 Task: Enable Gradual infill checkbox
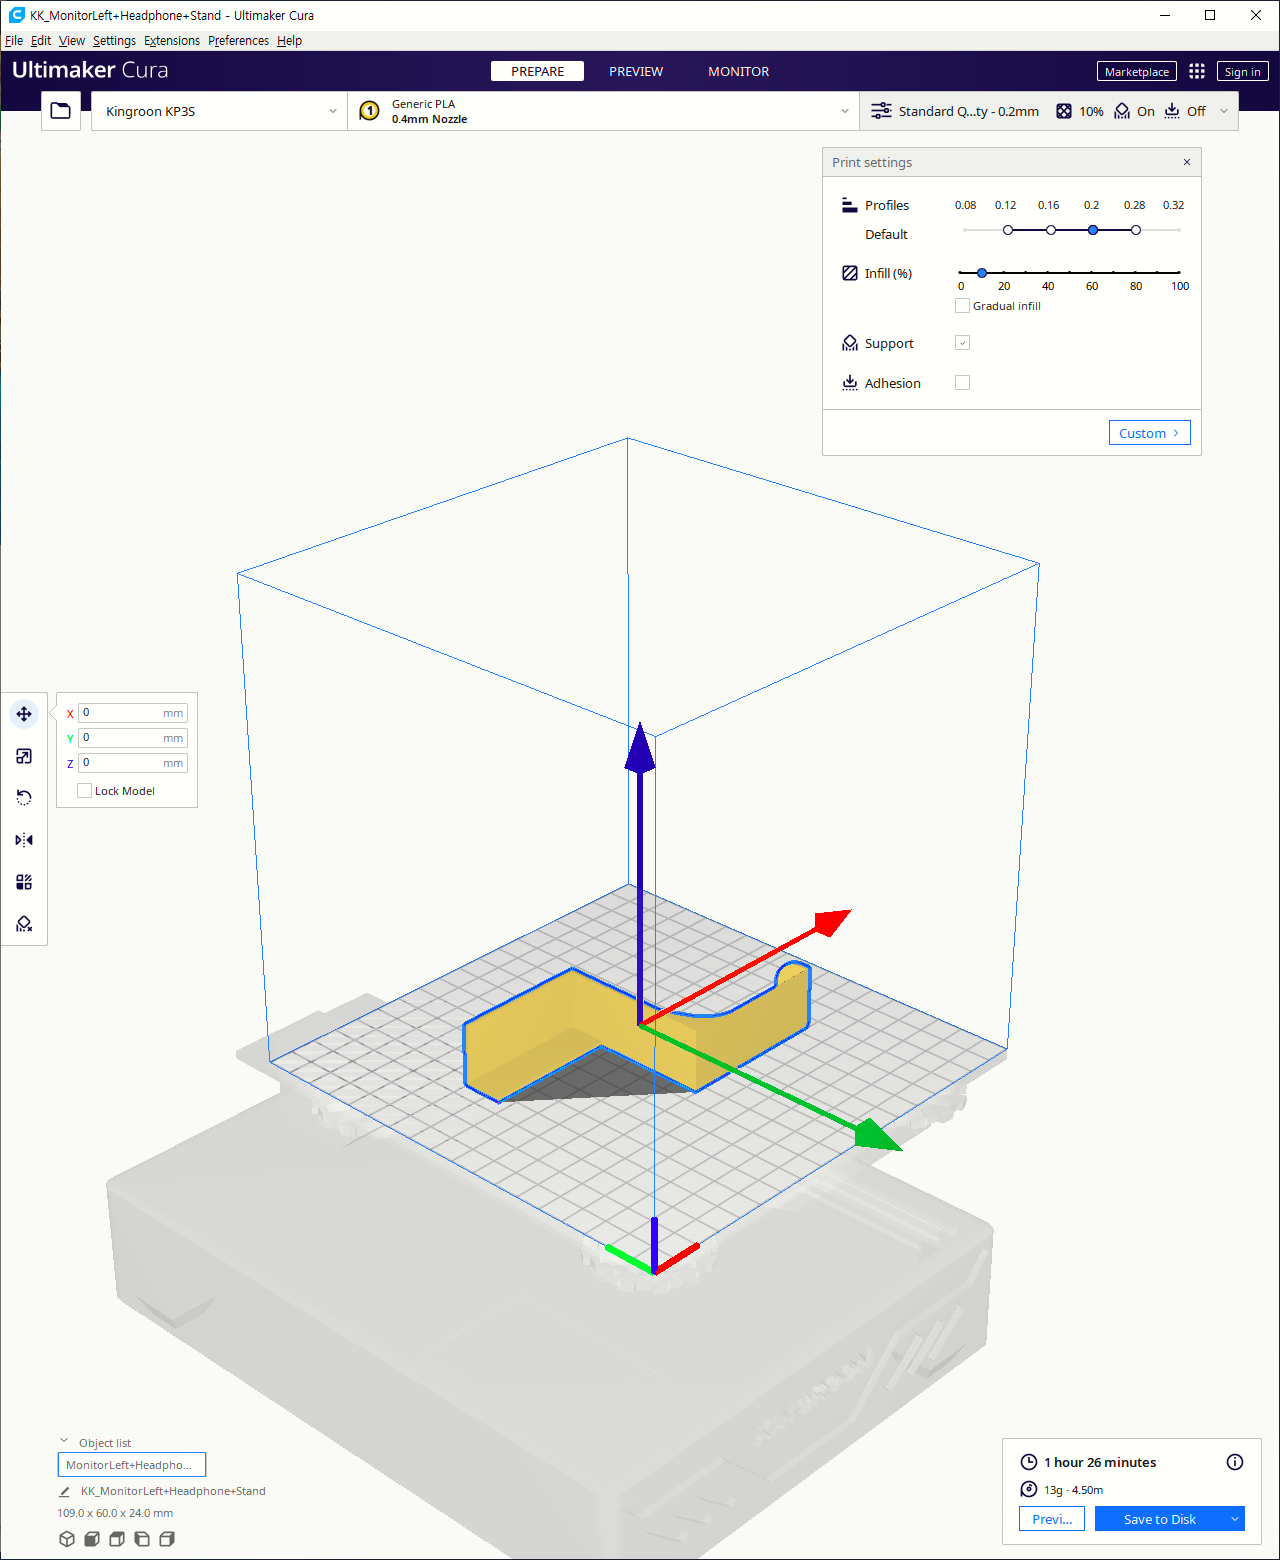(x=962, y=306)
